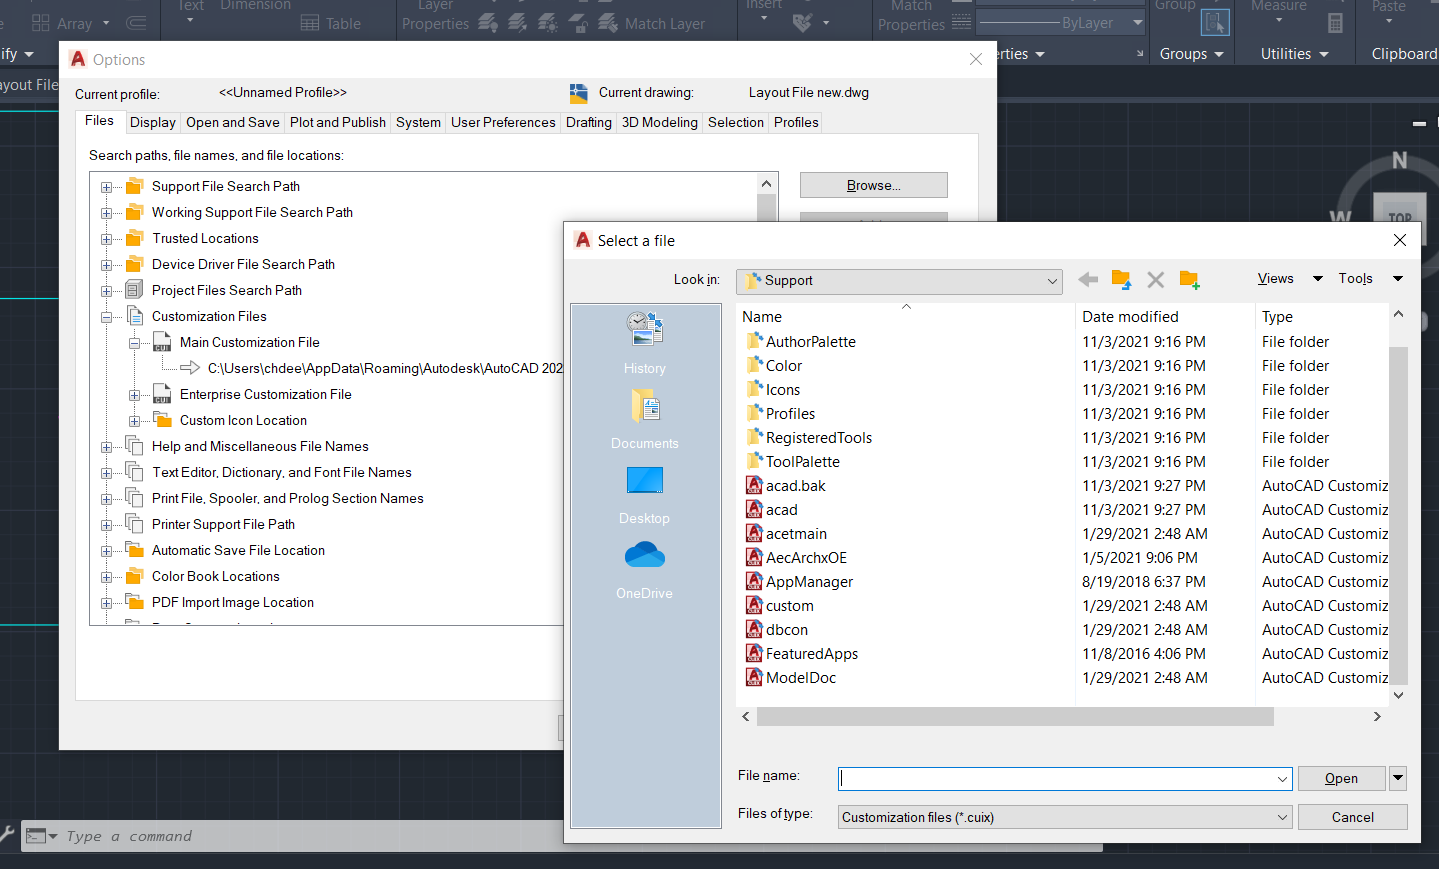Select the ModelDoc file
This screenshot has width=1439, height=869.
[792, 678]
